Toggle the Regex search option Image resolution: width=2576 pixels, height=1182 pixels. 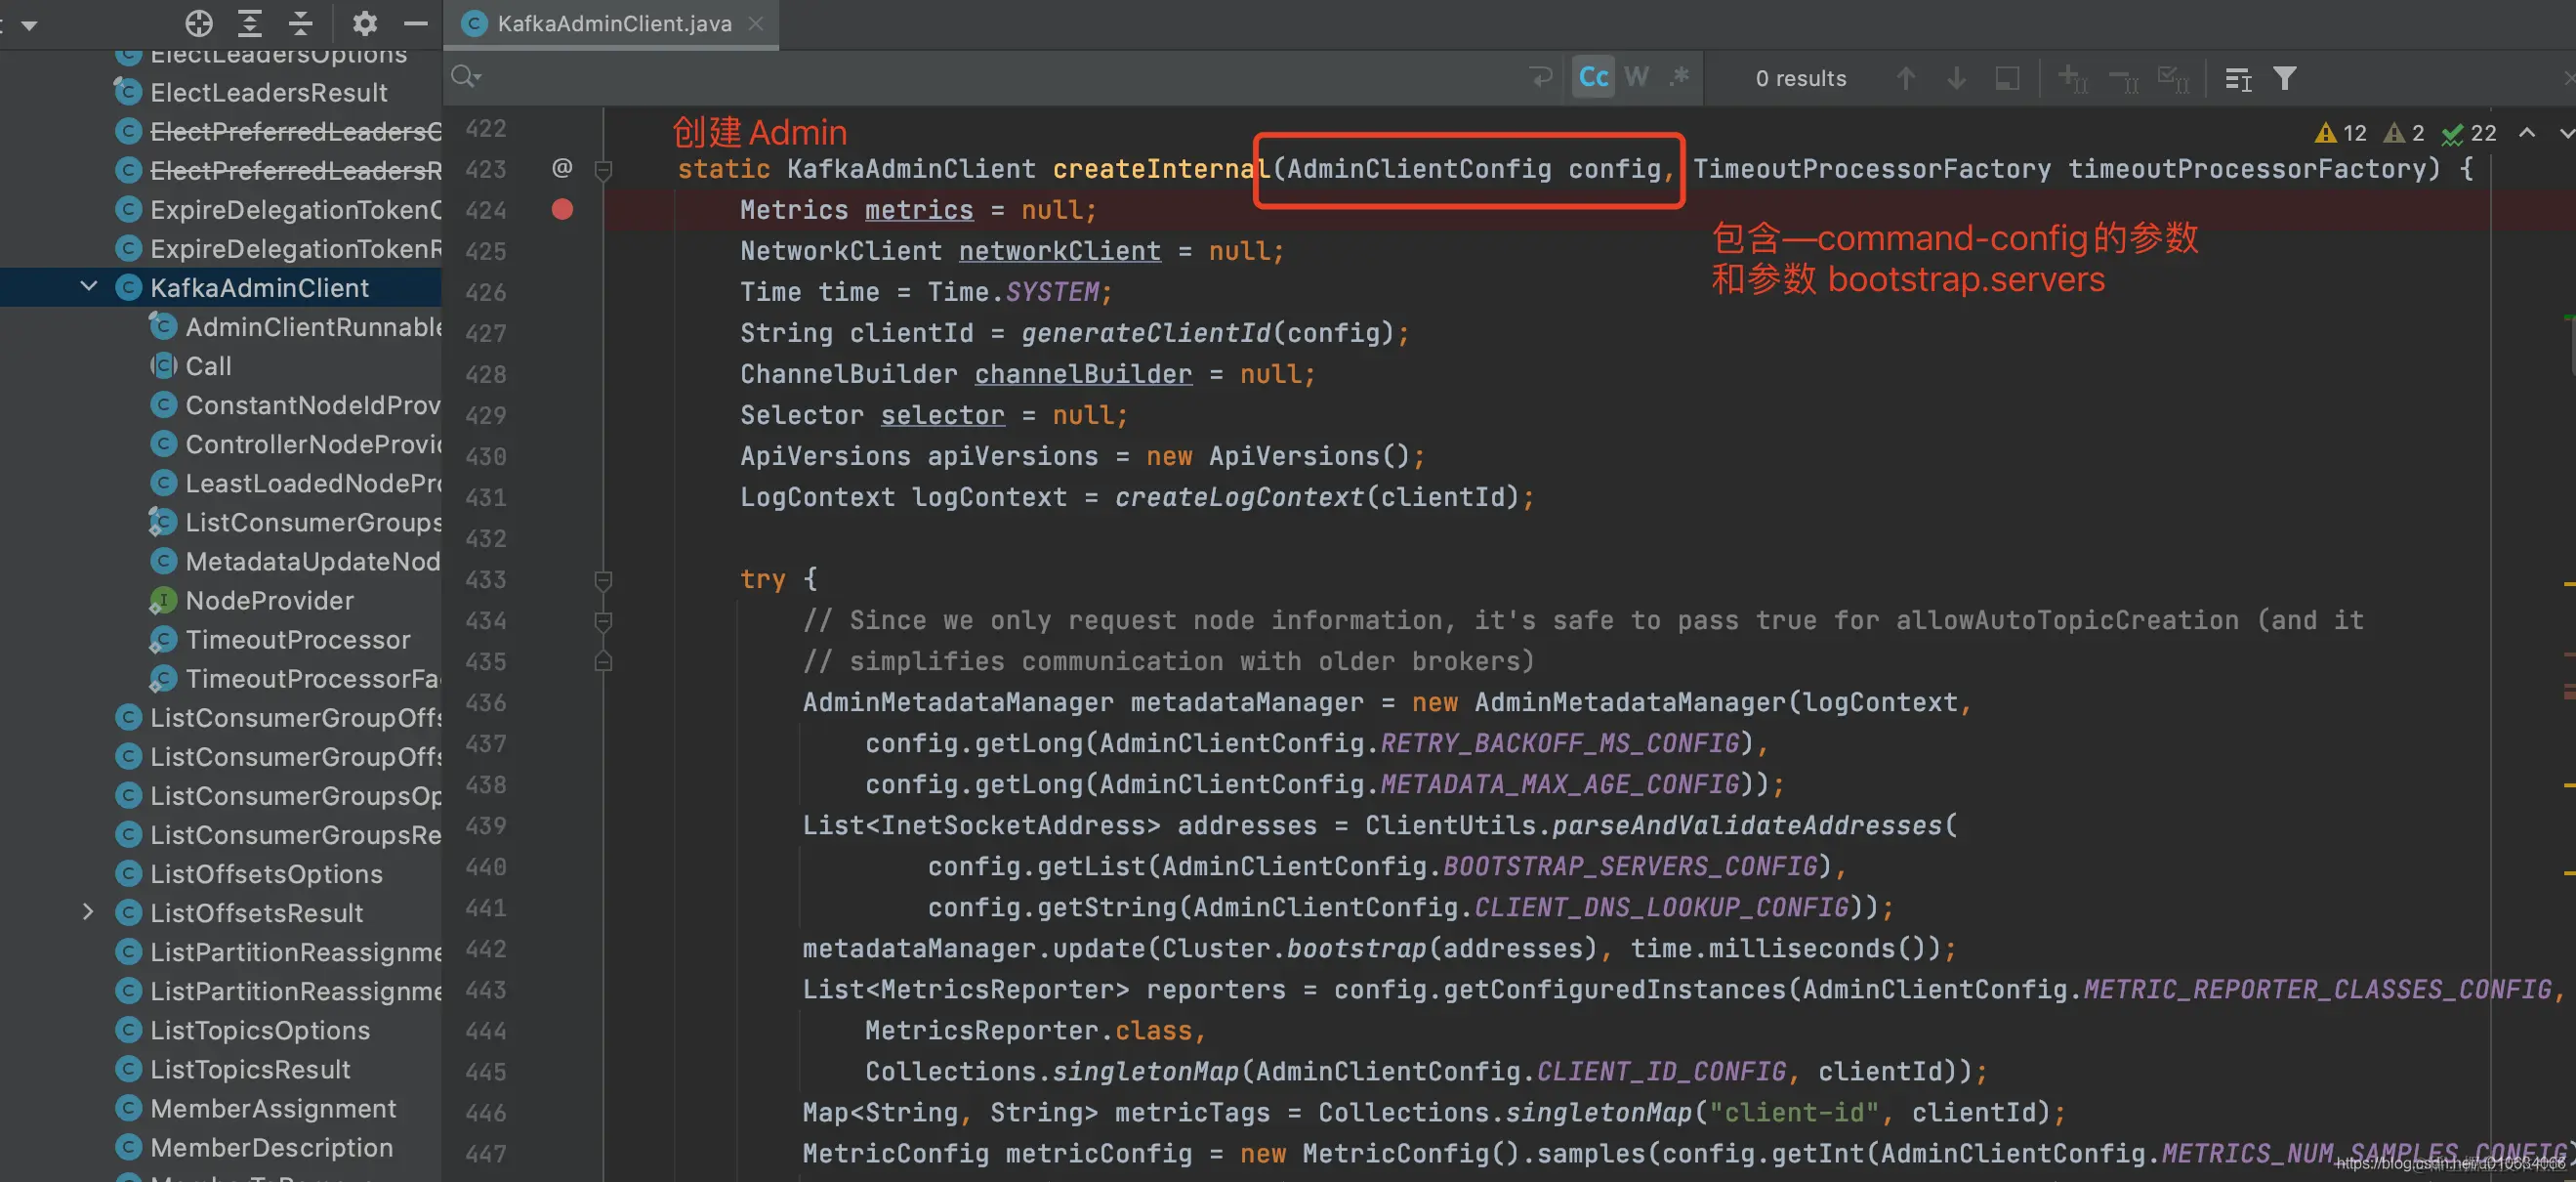coord(1680,77)
